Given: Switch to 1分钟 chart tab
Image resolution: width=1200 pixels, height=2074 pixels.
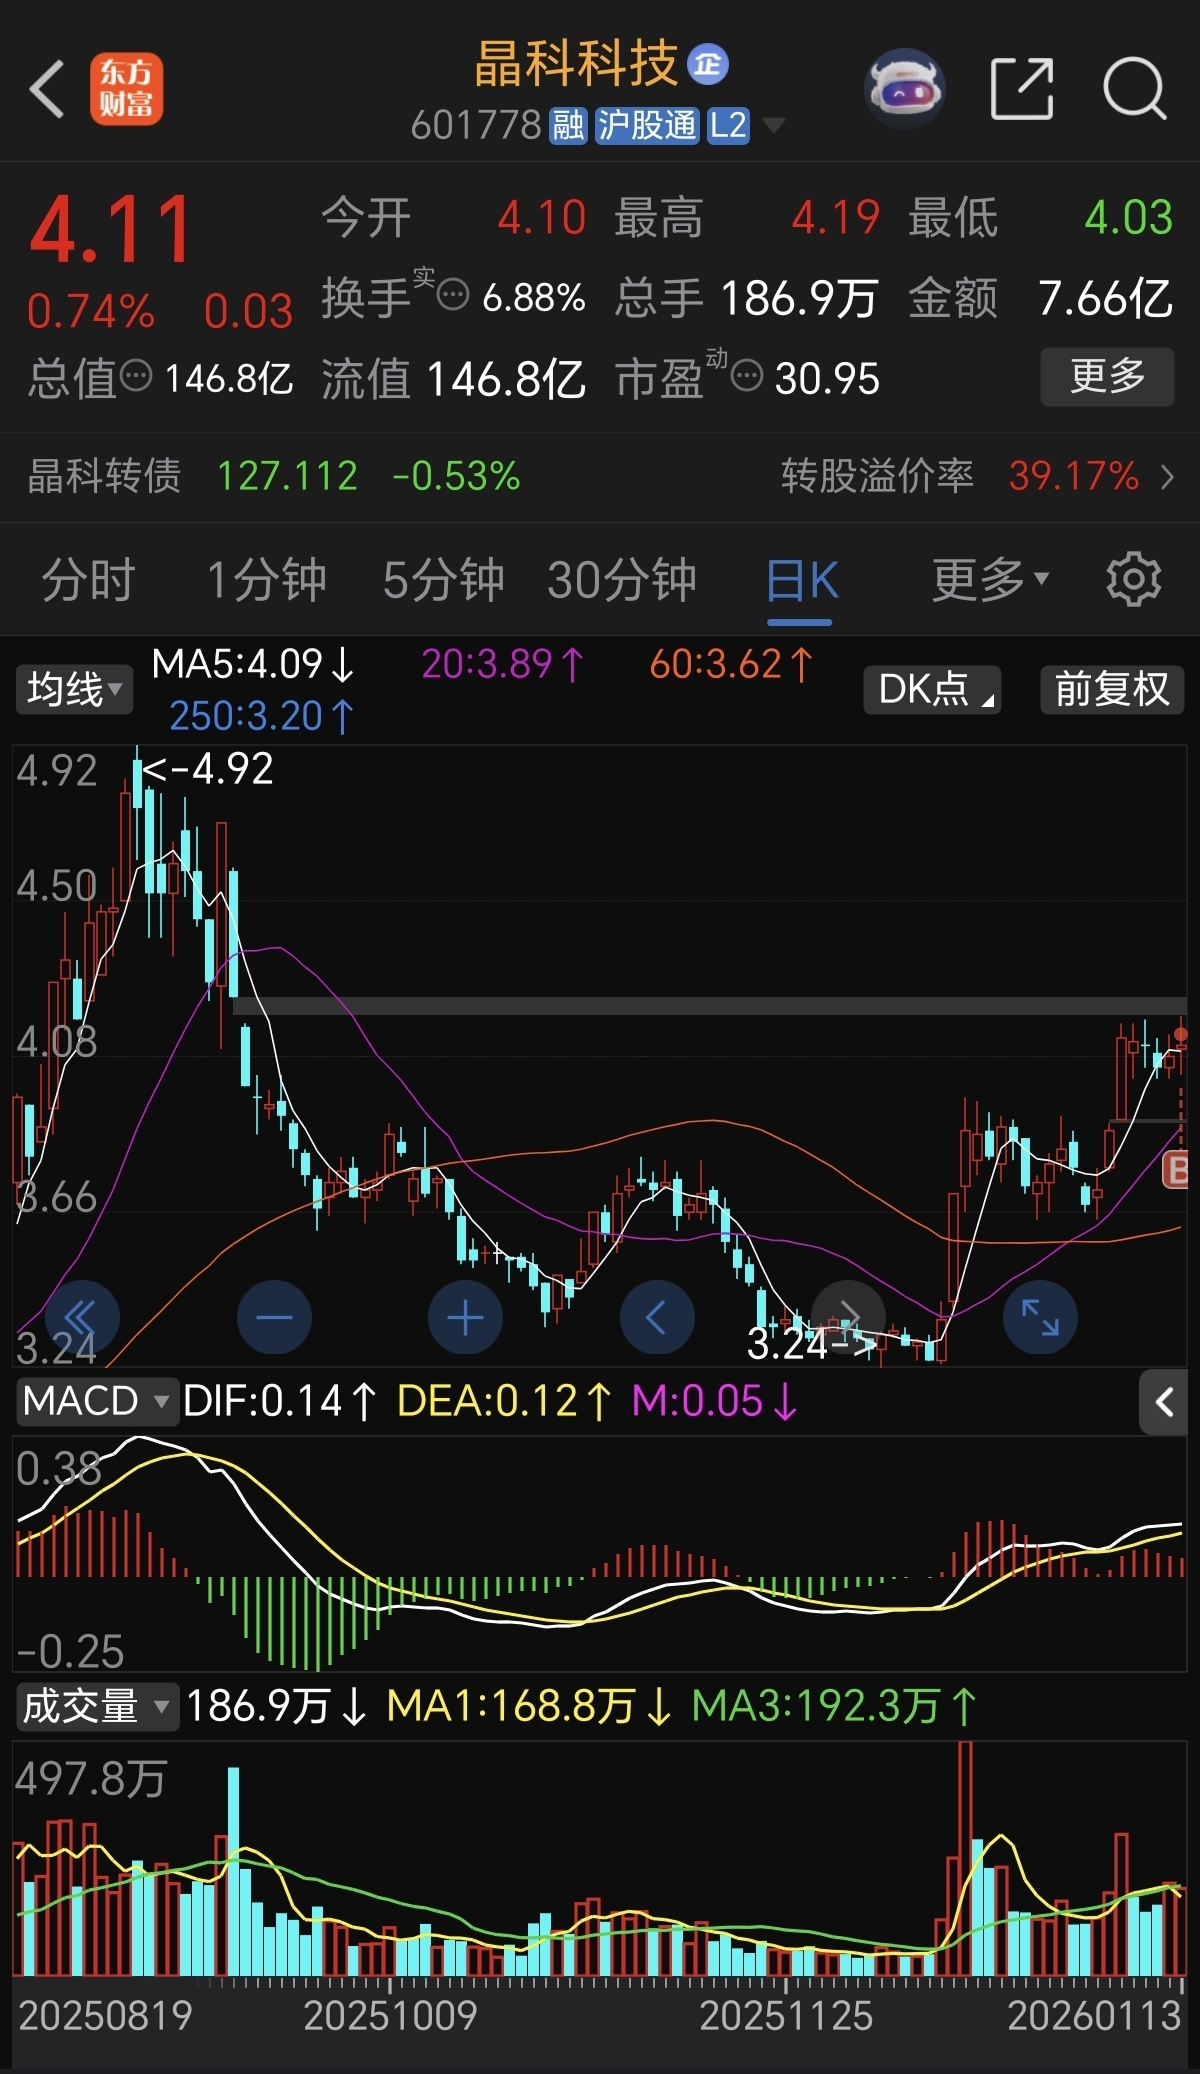Looking at the screenshot, I should tap(266, 580).
